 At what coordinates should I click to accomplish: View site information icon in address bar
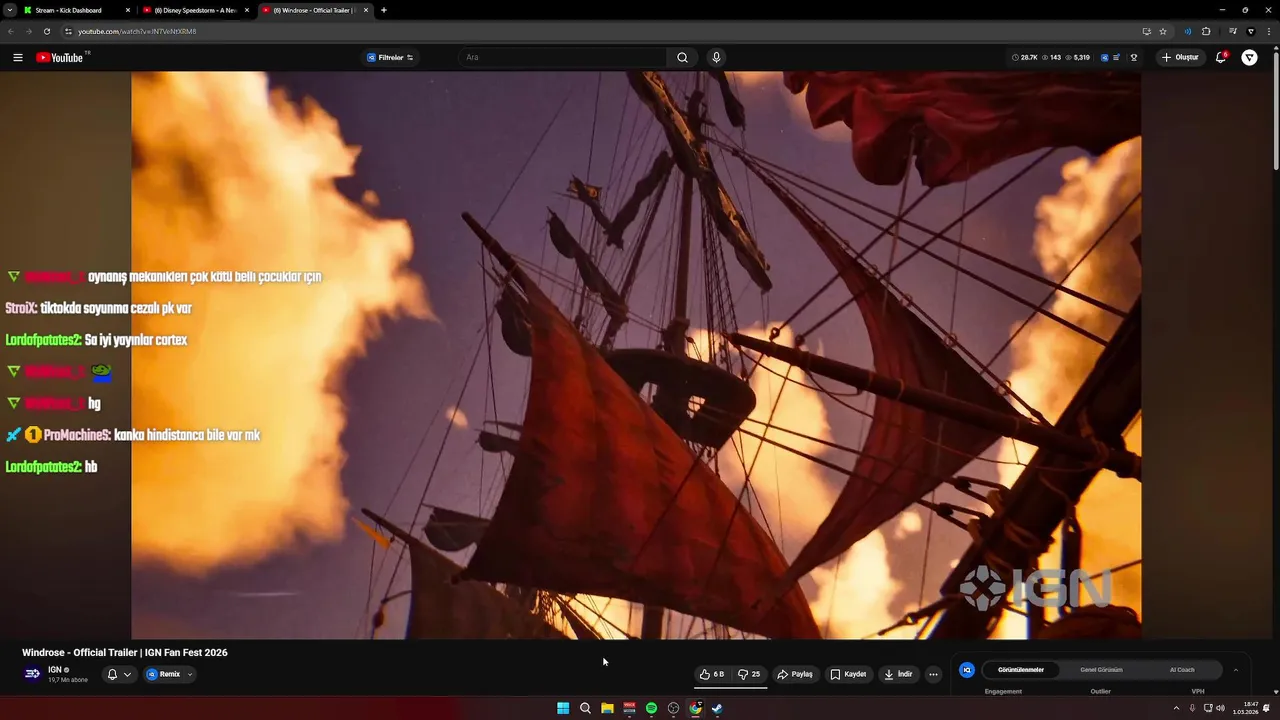(x=68, y=31)
